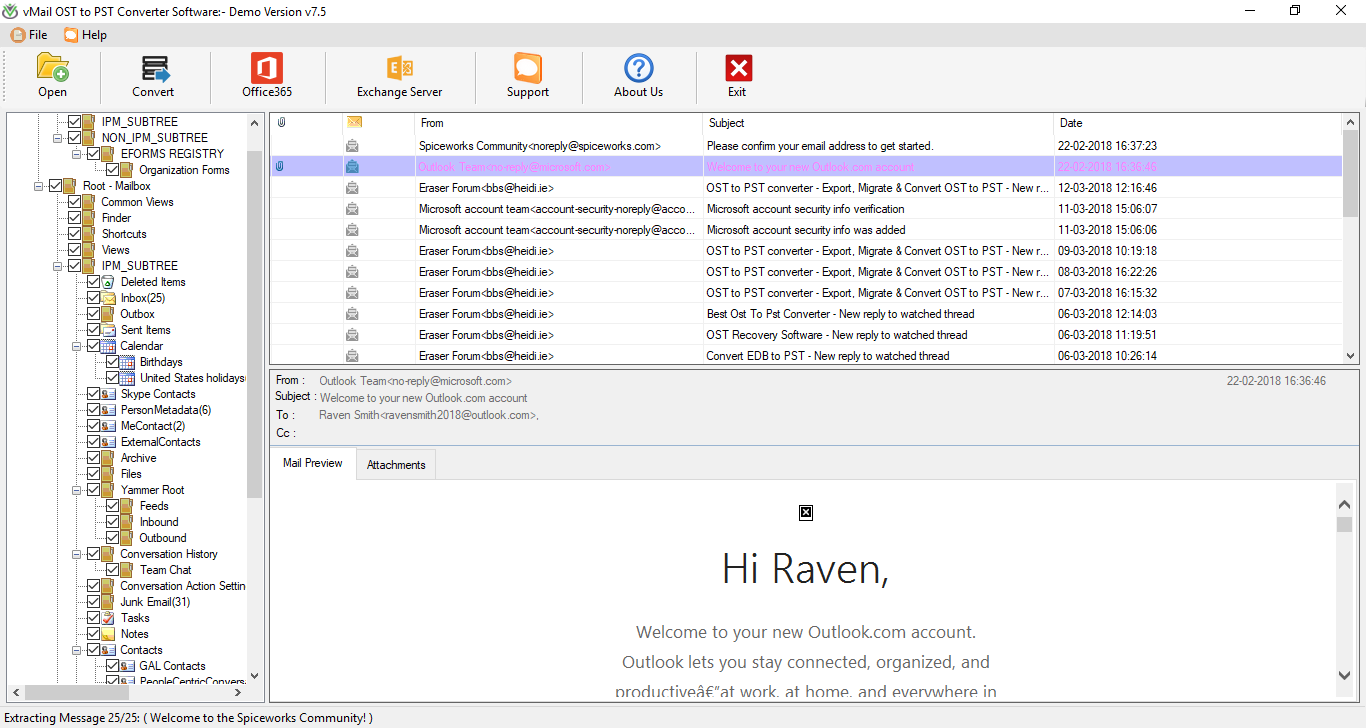Click the Sent Items folder icon
Image resolution: width=1366 pixels, height=728 pixels.
[109, 330]
